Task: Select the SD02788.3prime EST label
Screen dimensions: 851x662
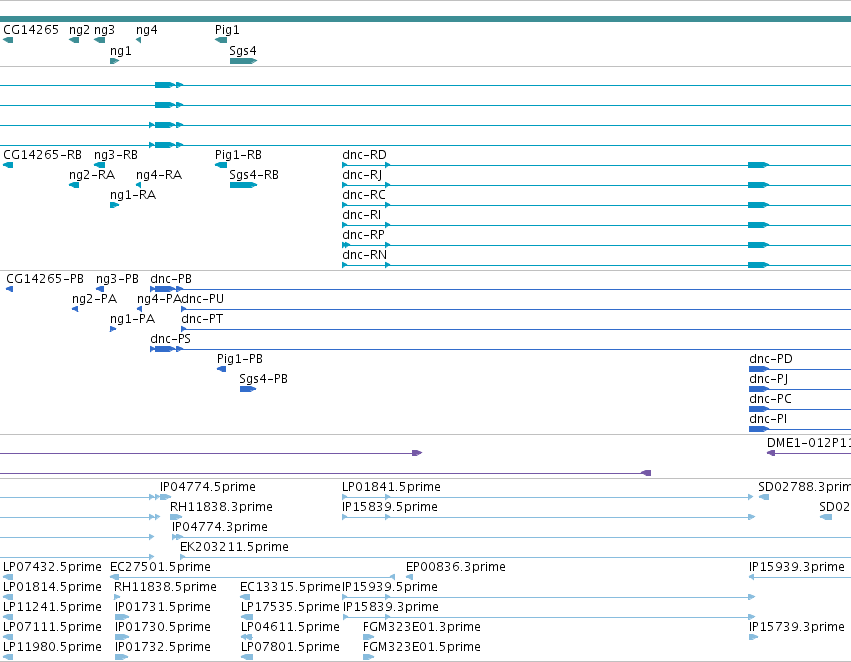Action: [x=804, y=487]
